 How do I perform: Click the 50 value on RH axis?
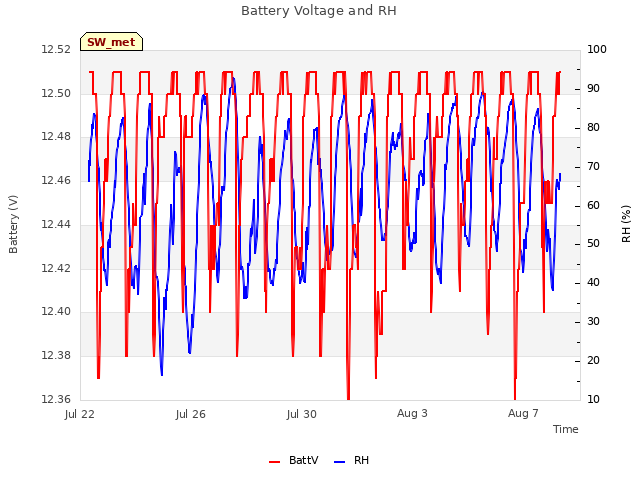point(593,244)
